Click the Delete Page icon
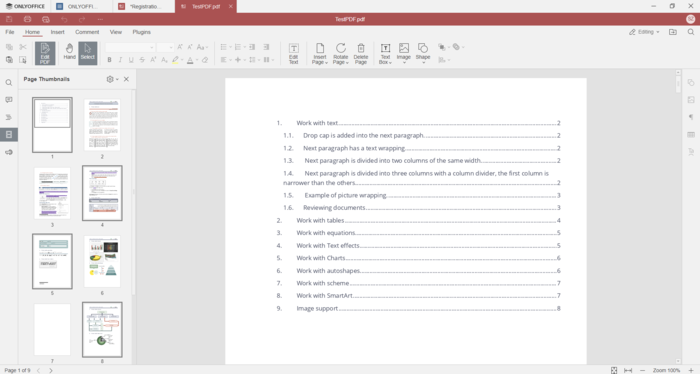Viewport: 700px width, 374px height. [361, 54]
